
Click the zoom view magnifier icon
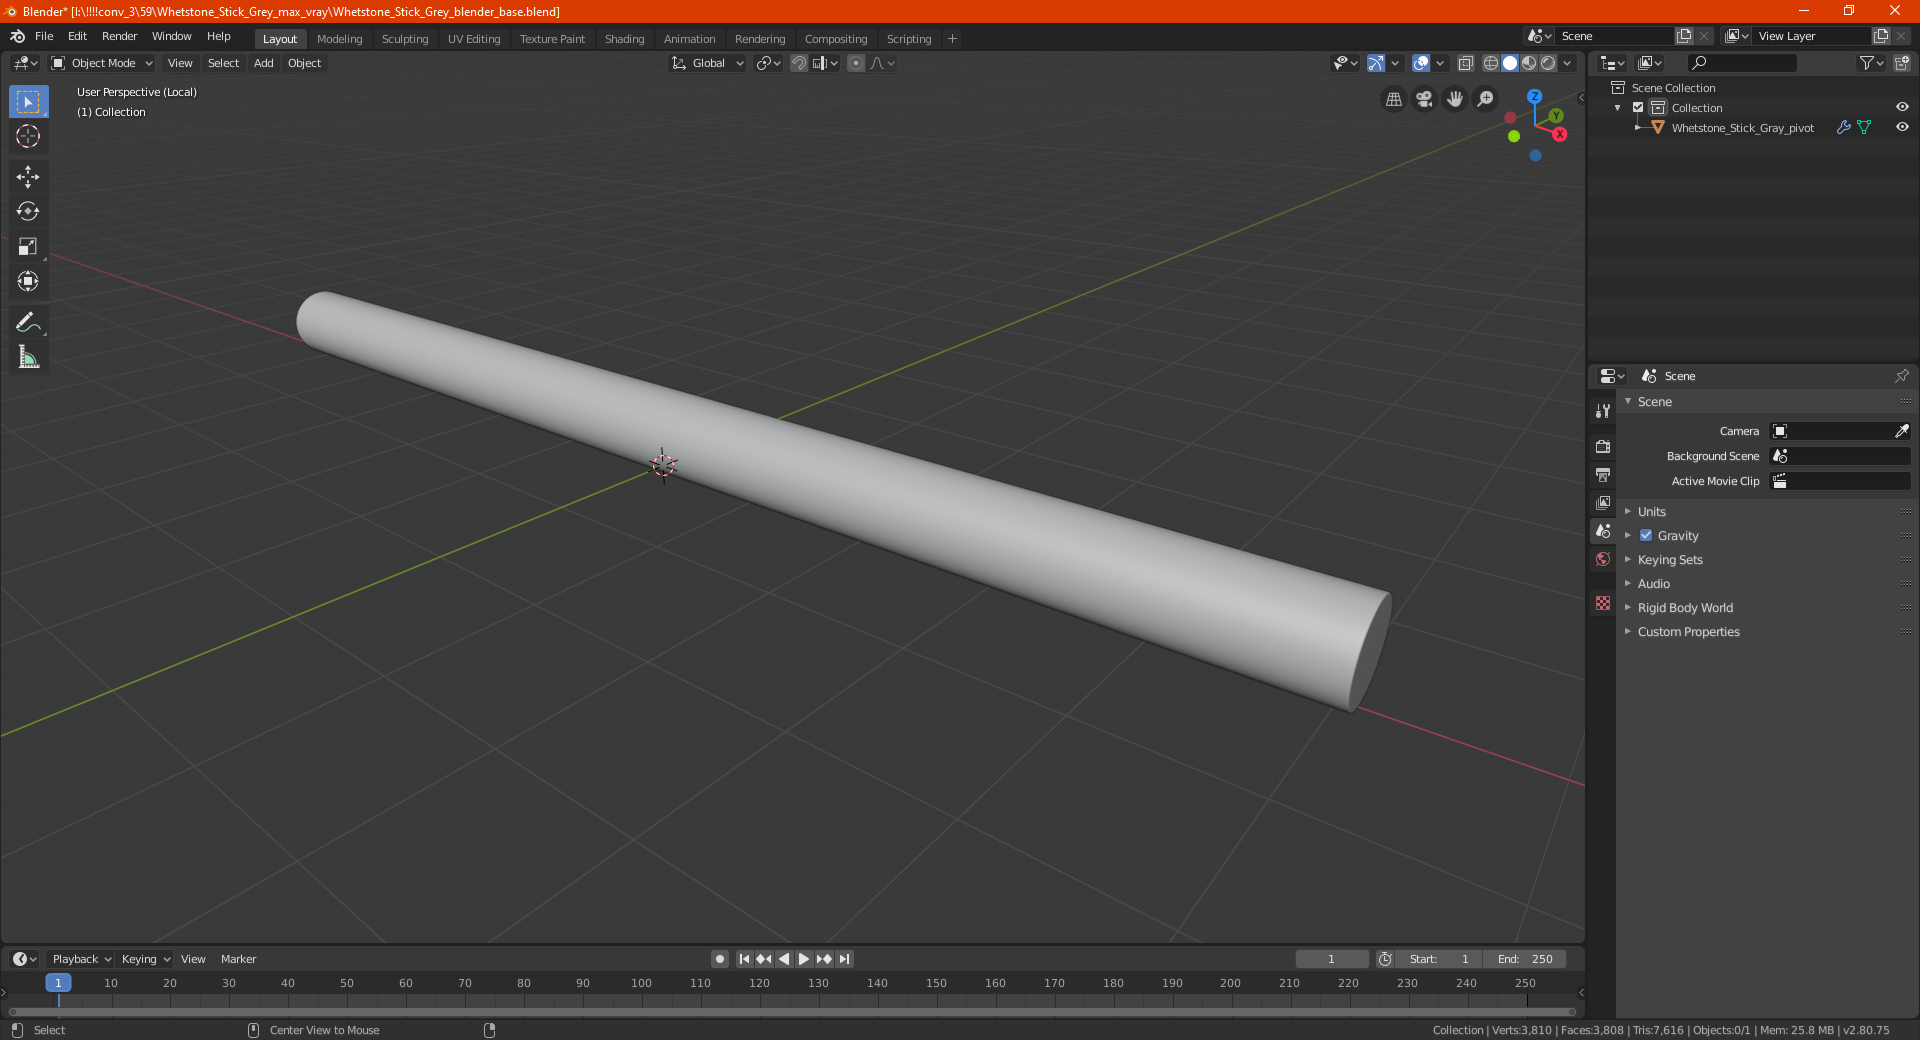[1486, 99]
